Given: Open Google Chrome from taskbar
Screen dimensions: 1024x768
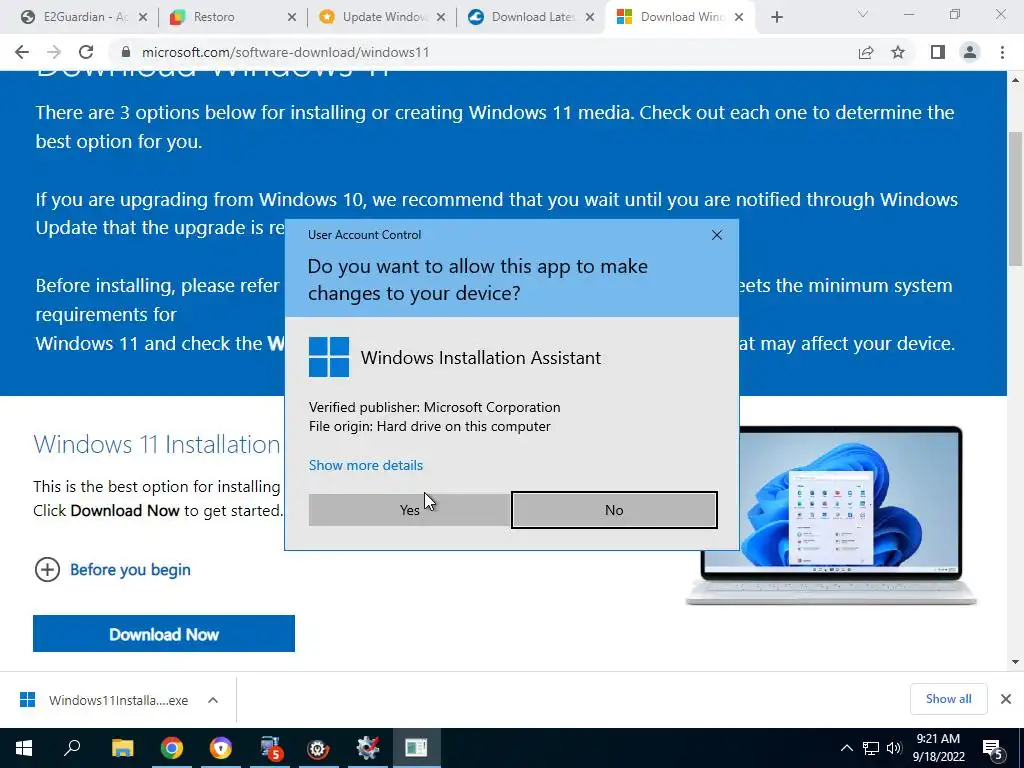Looking at the screenshot, I should tap(172, 748).
